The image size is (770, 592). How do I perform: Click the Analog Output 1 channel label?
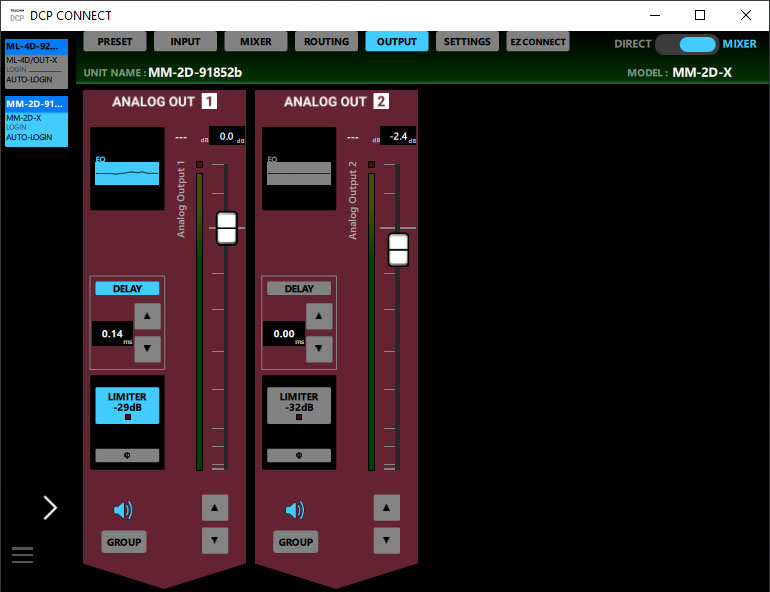pyautogui.click(x=181, y=199)
